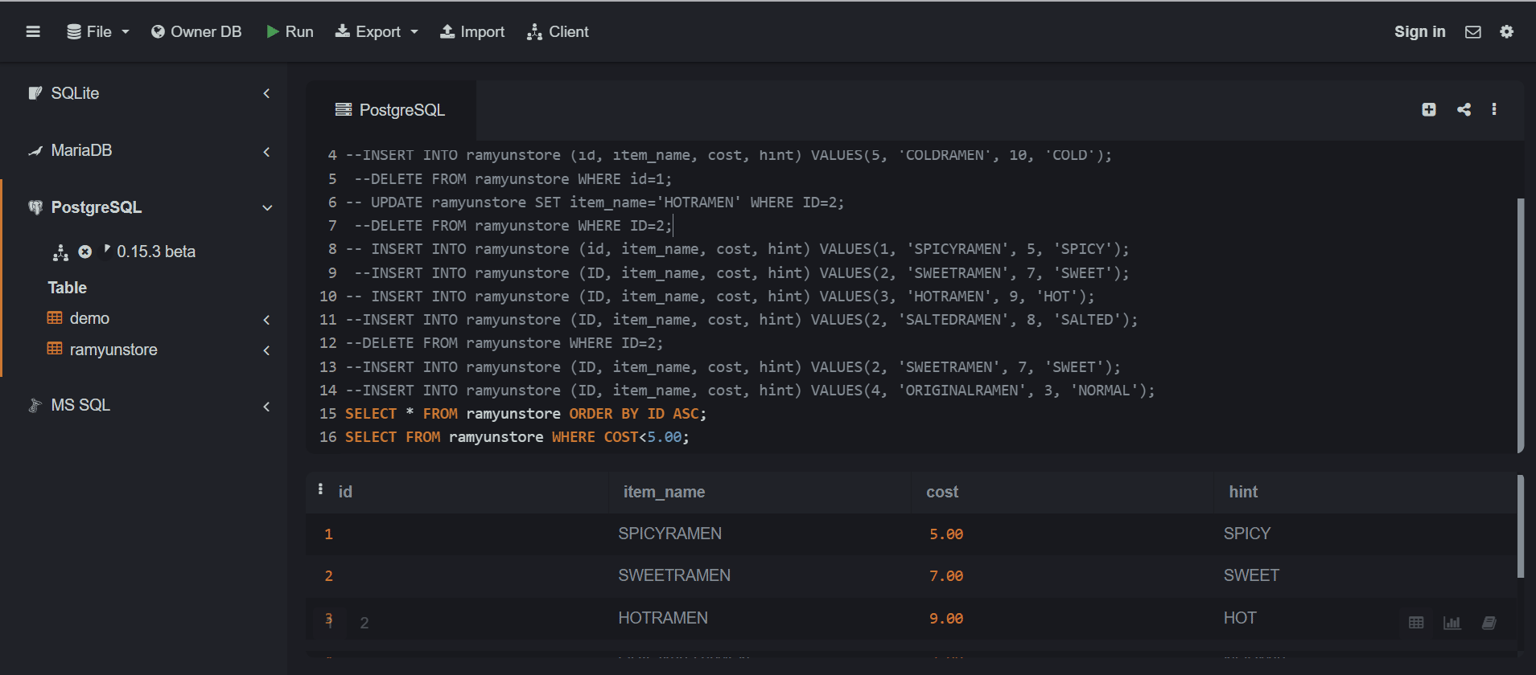Click the Table heading in sidebar
The width and height of the screenshot is (1536, 675).
click(67, 288)
